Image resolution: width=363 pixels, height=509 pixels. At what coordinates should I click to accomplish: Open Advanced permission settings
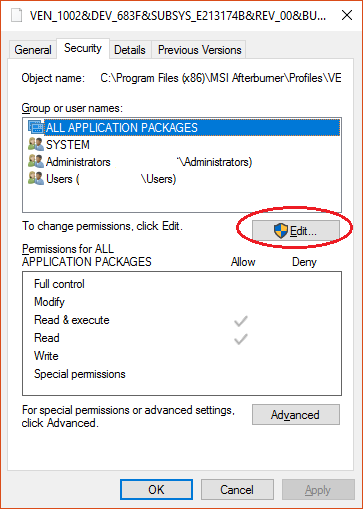[296, 414]
